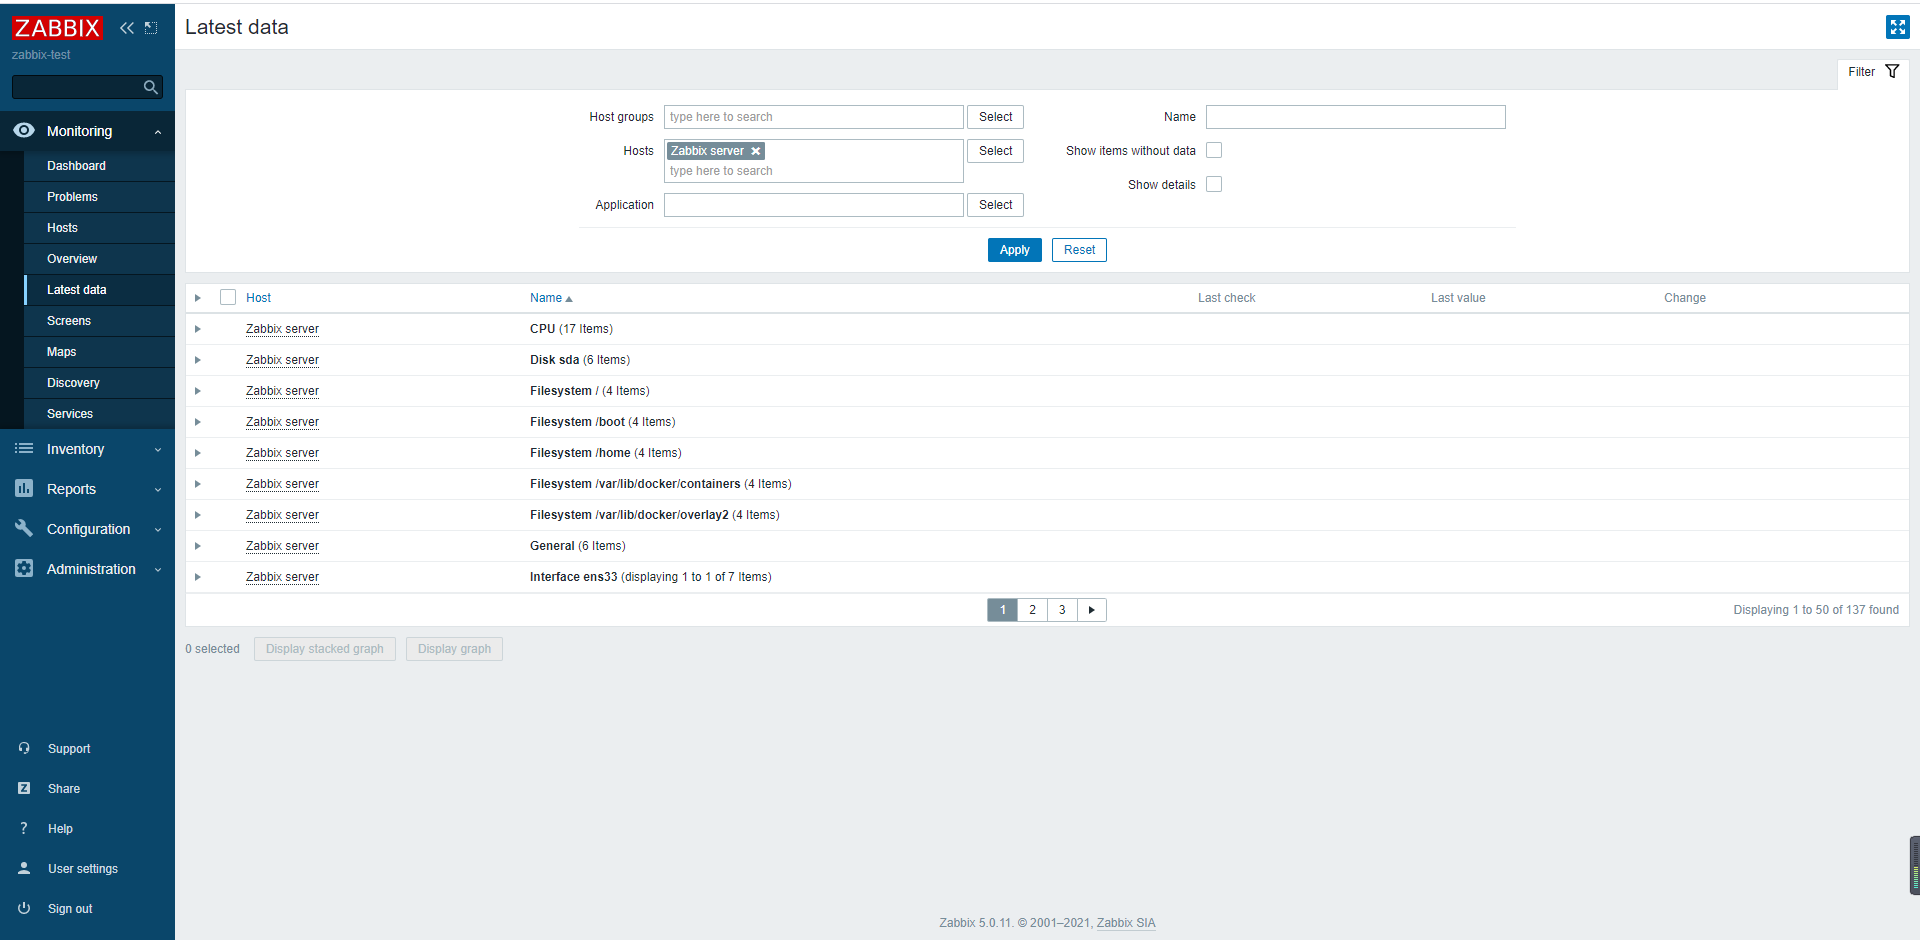Image resolution: width=1920 pixels, height=940 pixels.
Task: Click the Reports chart icon
Action: point(24,488)
